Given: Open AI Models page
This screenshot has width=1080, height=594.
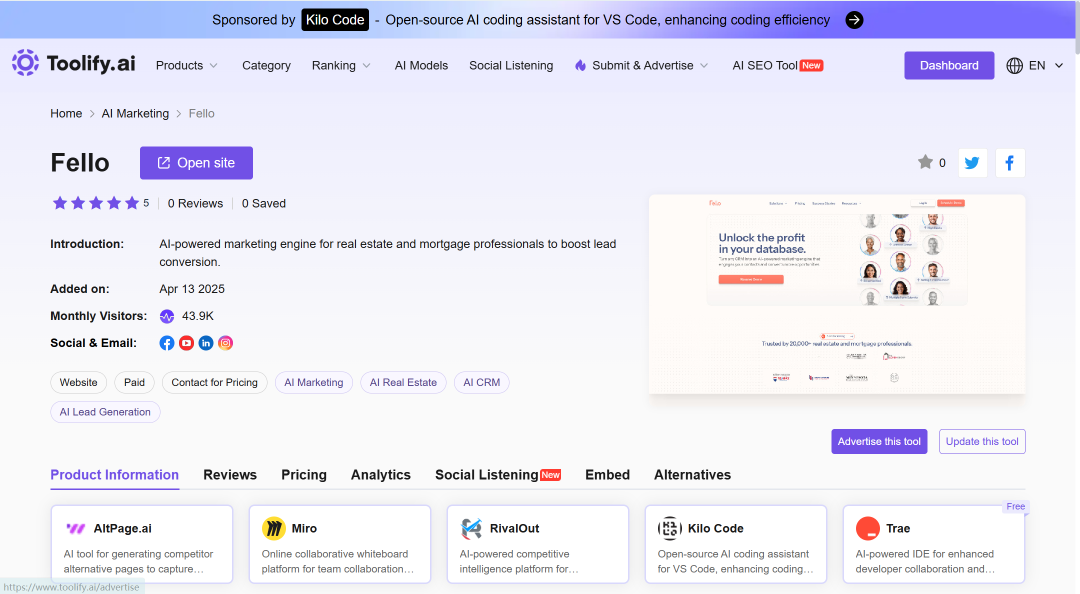Looking at the screenshot, I should 421,65.
